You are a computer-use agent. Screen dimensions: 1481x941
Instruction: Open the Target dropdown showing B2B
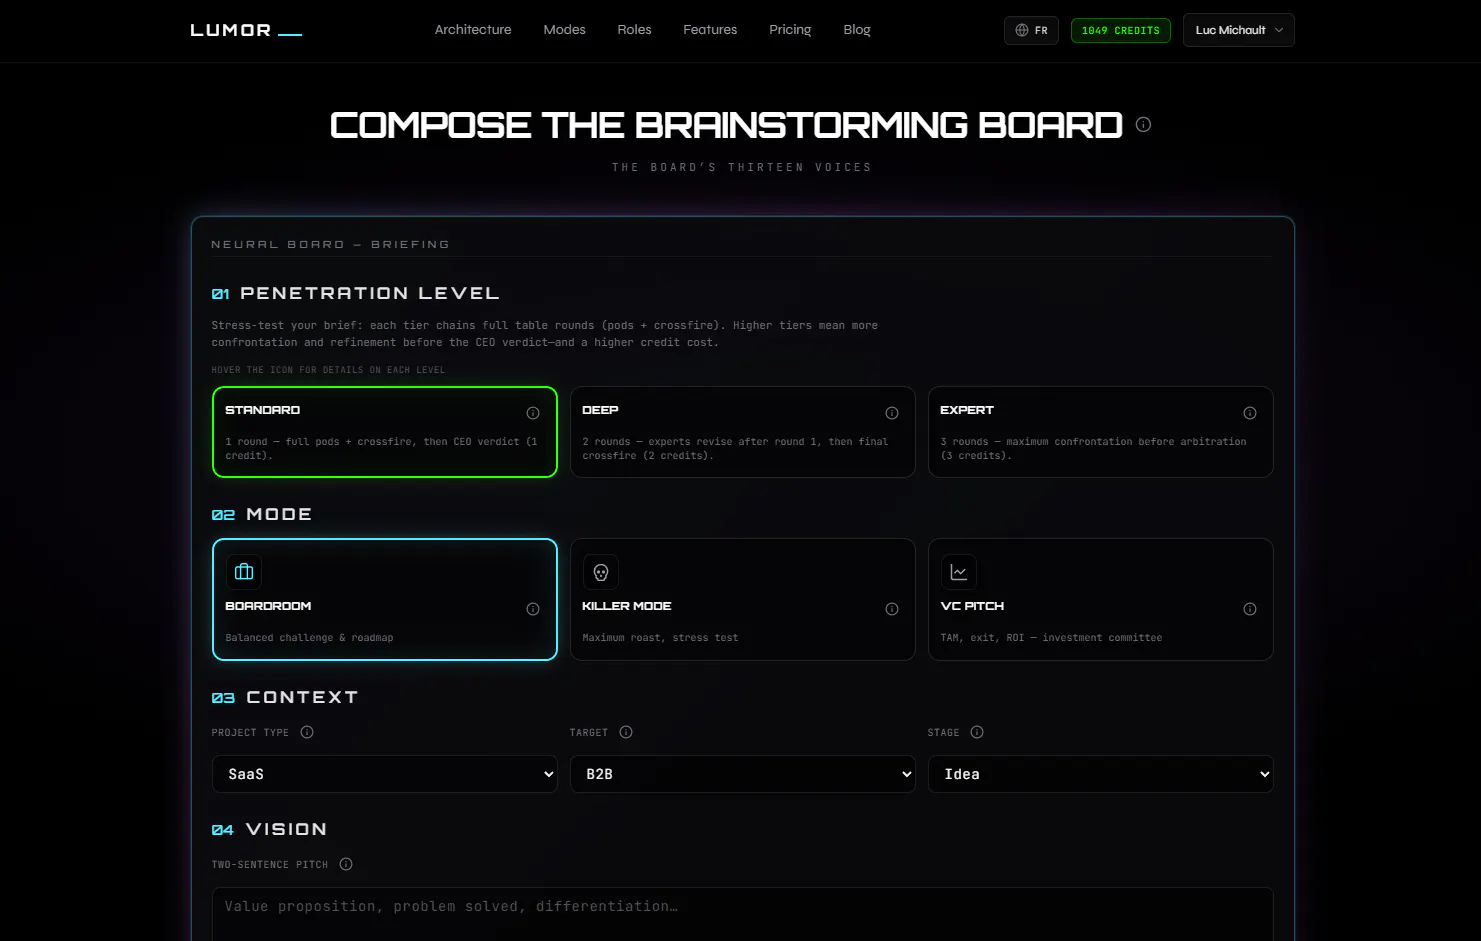point(743,774)
